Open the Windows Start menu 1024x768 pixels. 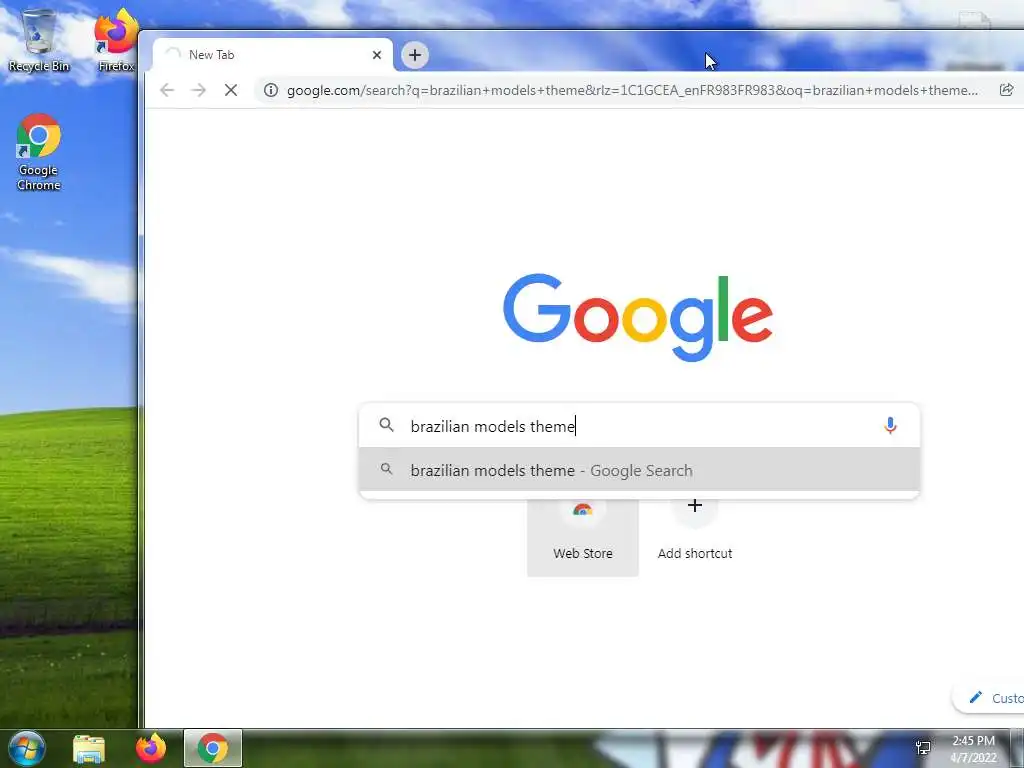pyautogui.click(x=27, y=748)
